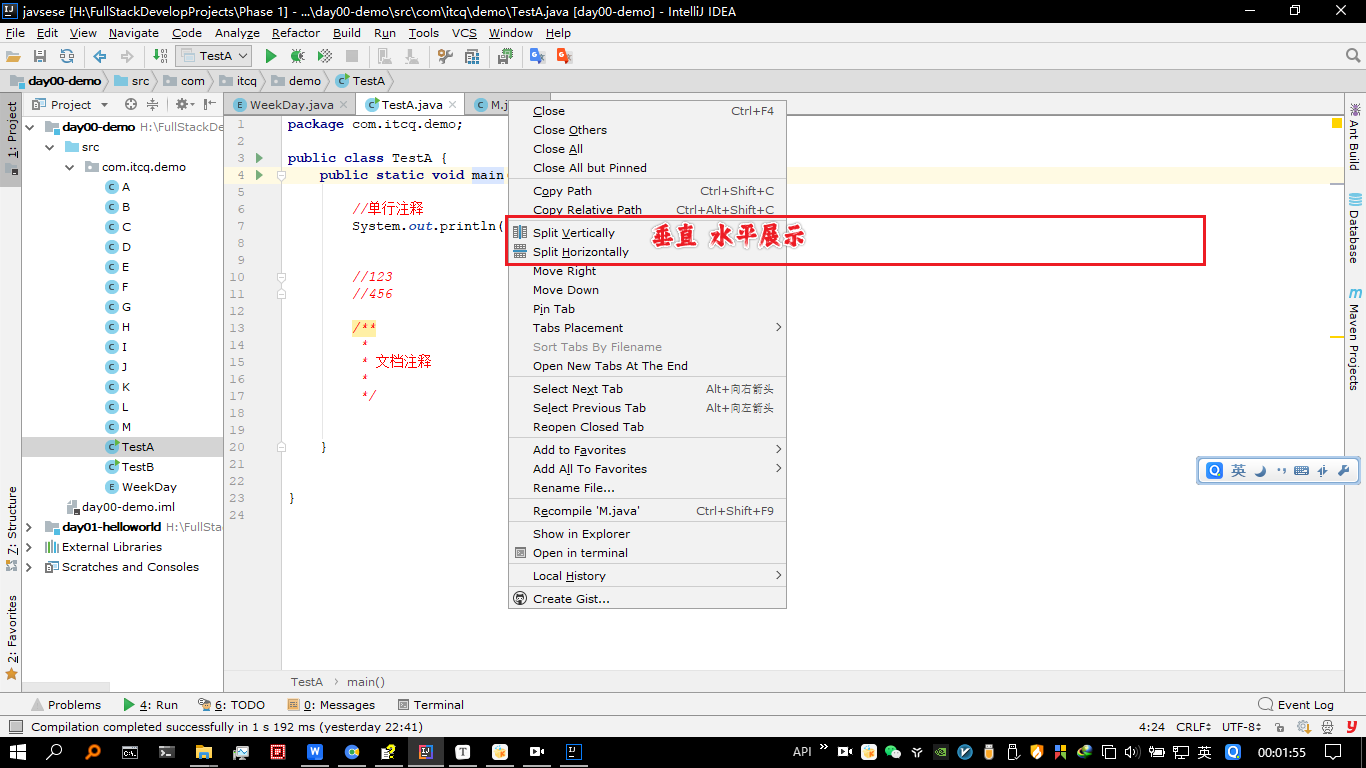The image size is (1366, 768).
Task: Expand Local History submenu
Action: (x=647, y=576)
